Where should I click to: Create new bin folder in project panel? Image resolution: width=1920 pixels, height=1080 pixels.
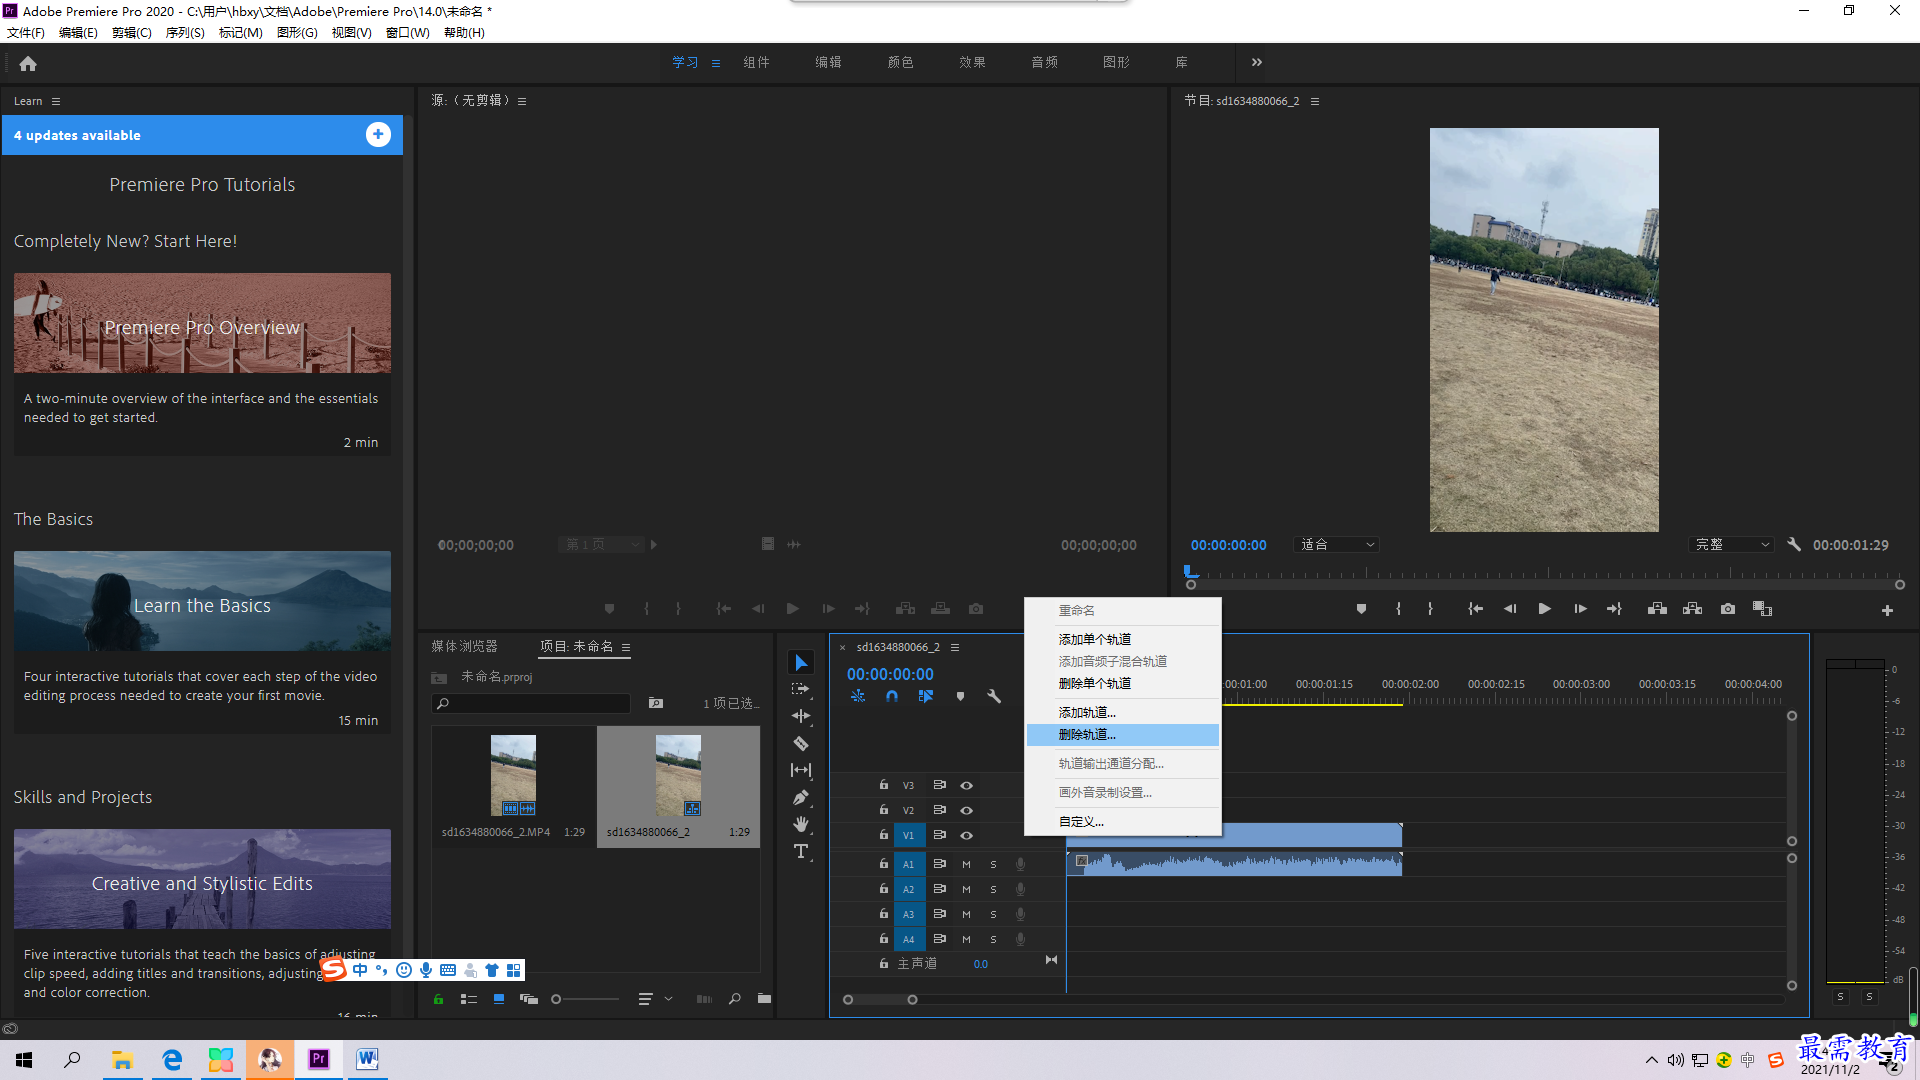tap(764, 999)
